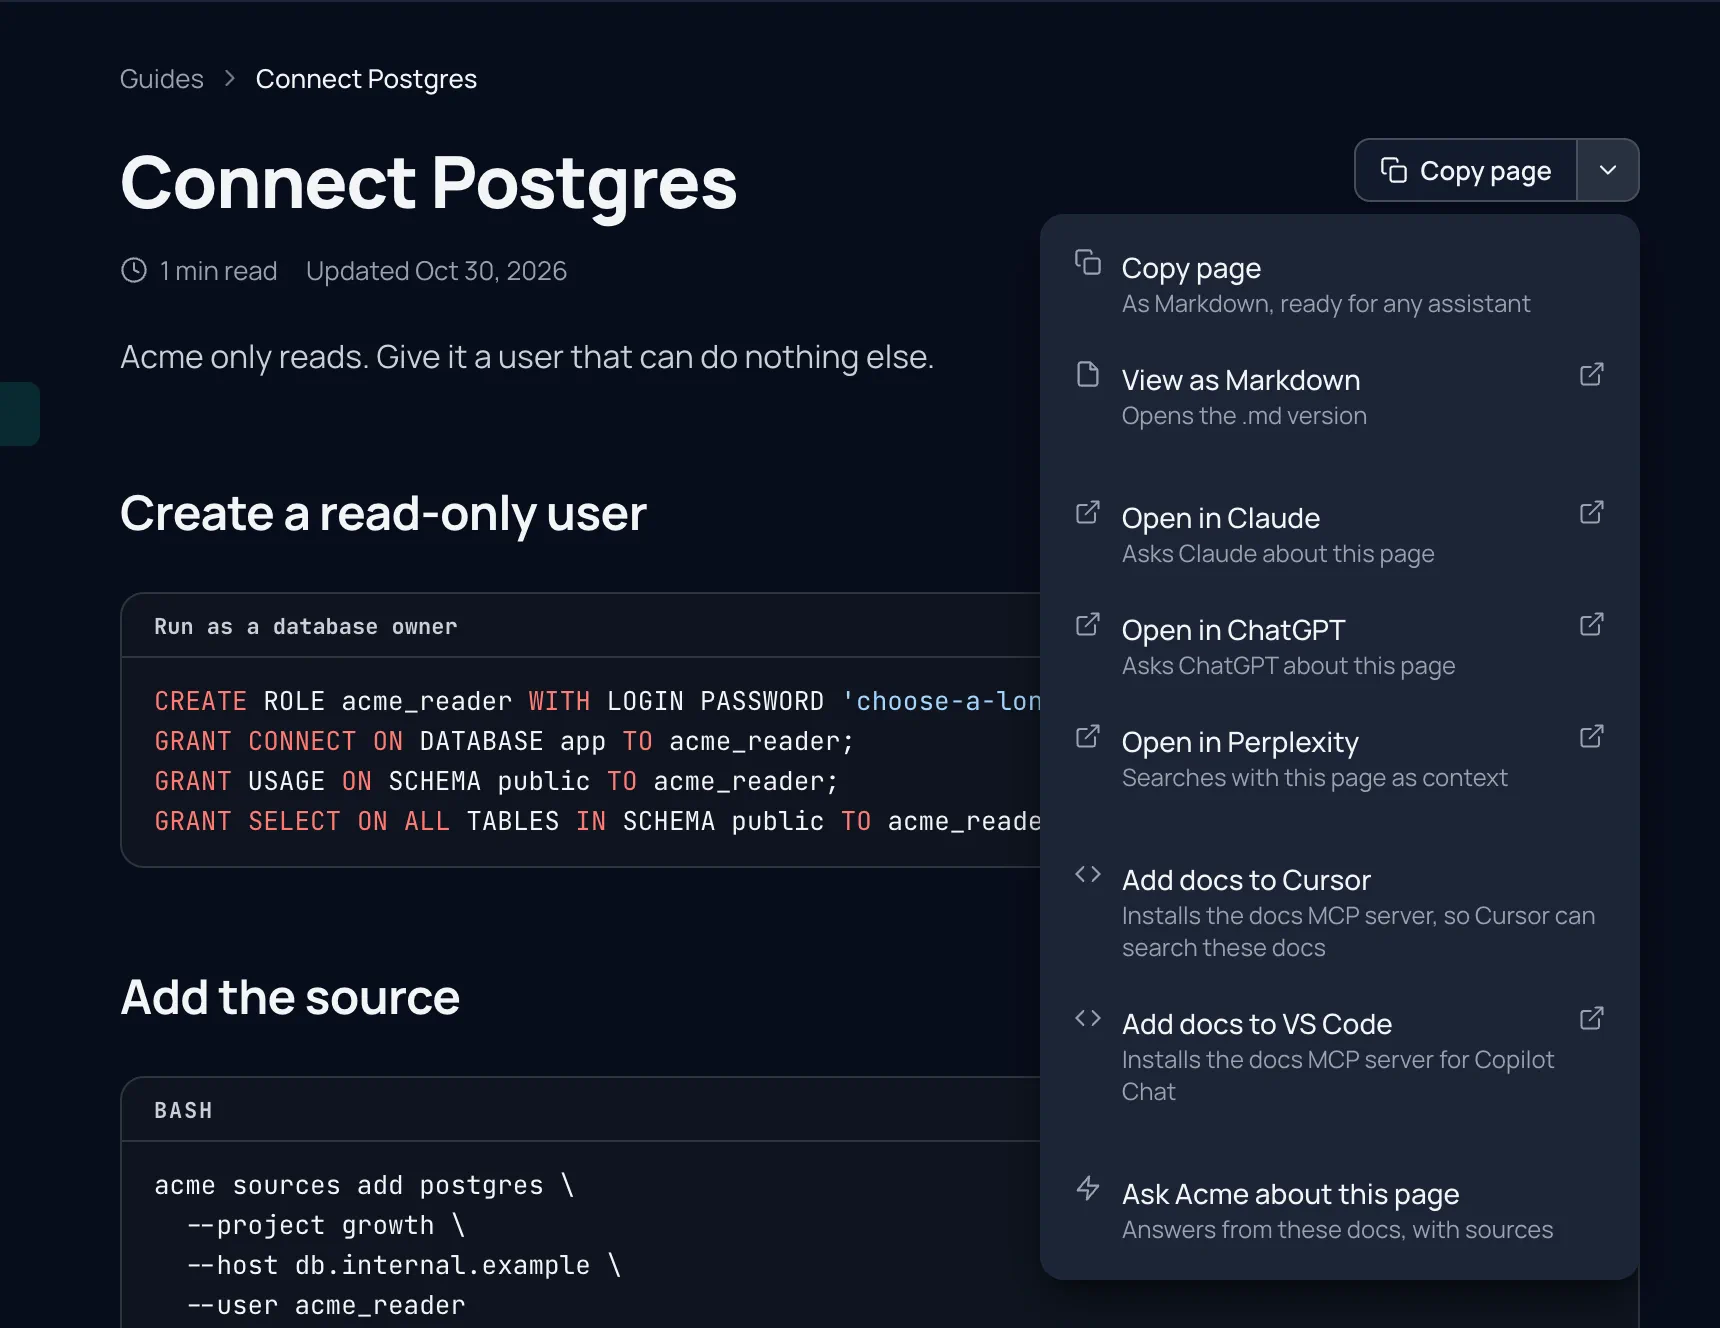
Task: Click left open icon beside Open in Perplexity
Action: coord(1088,736)
